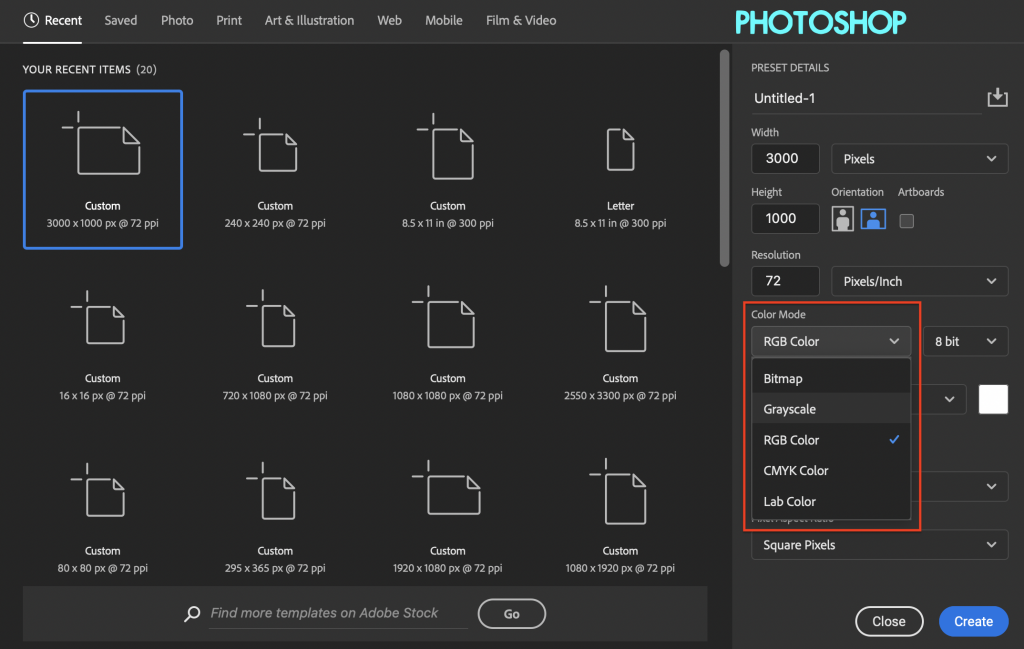This screenshot has width=1024, height=649.
Task: Click the Untitled-1 document name field
Action: (x=866, y=99)
